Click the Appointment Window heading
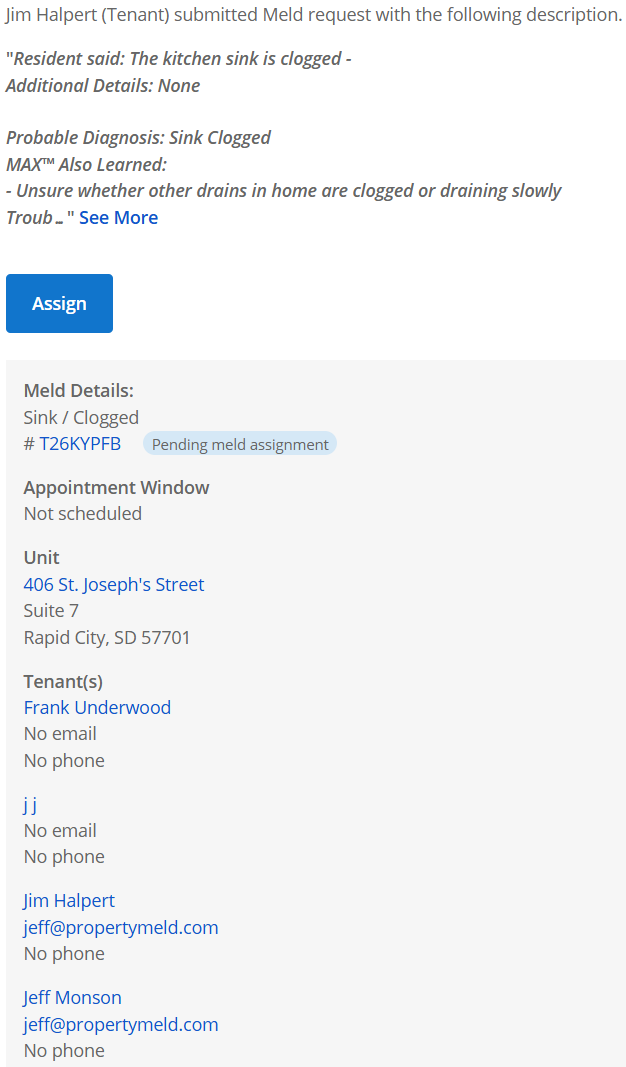This screenshot has width=626, height=1067. click(116, 487)
